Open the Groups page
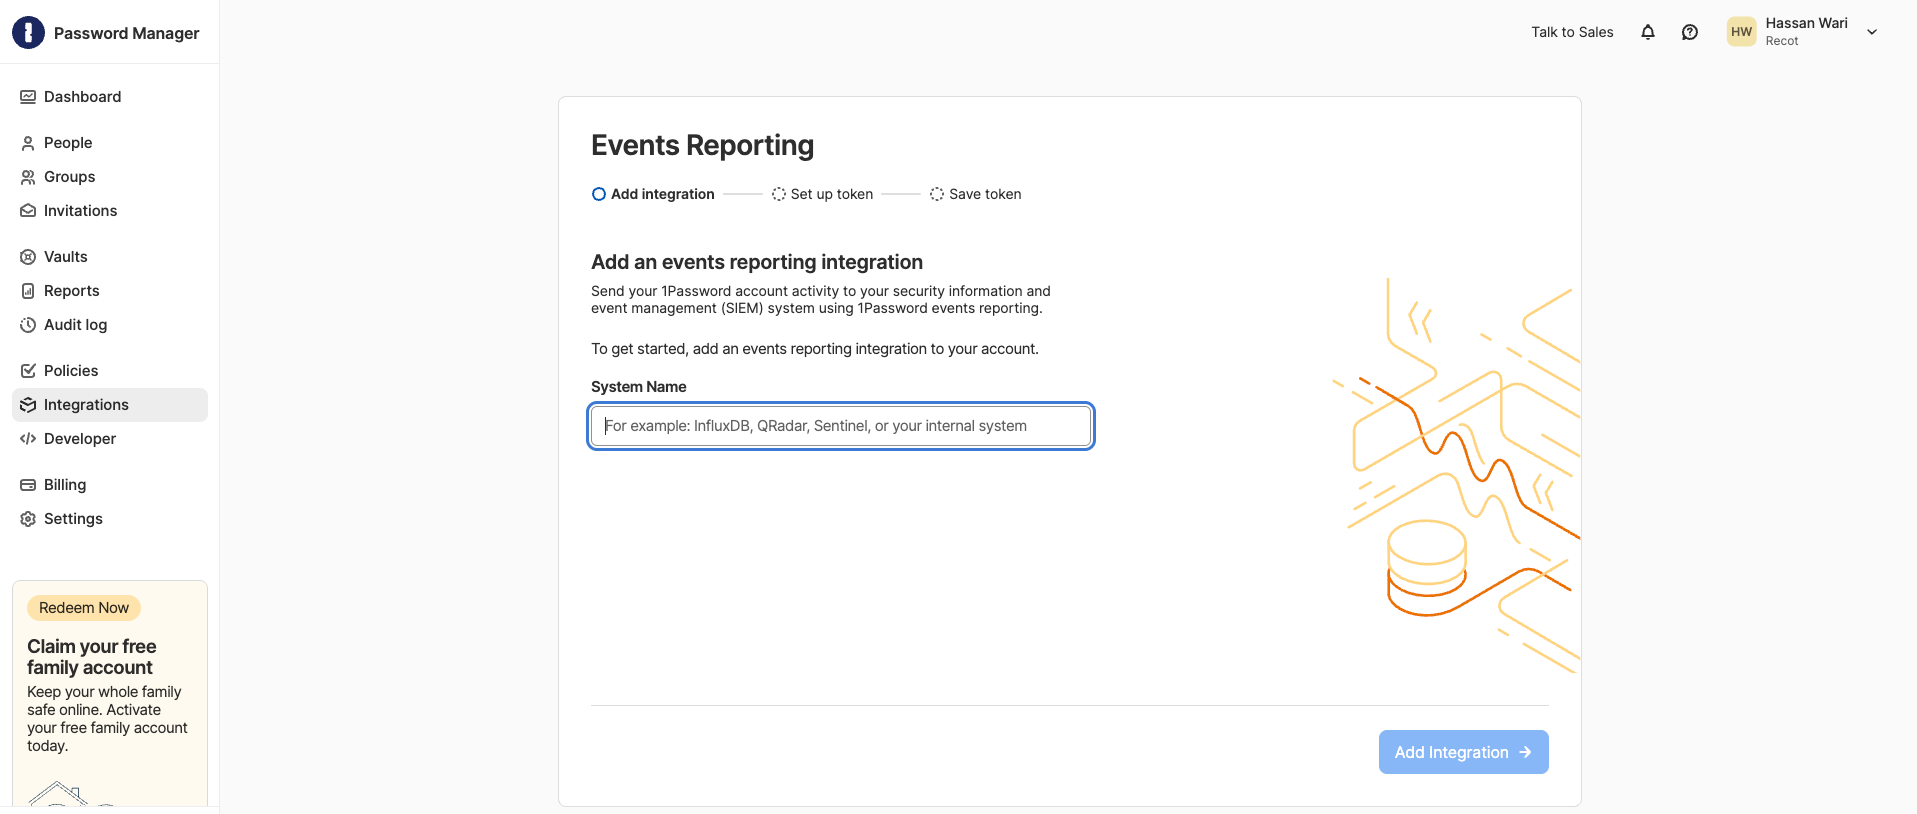This screenshot has height=814, width=1917. point(110,177)
